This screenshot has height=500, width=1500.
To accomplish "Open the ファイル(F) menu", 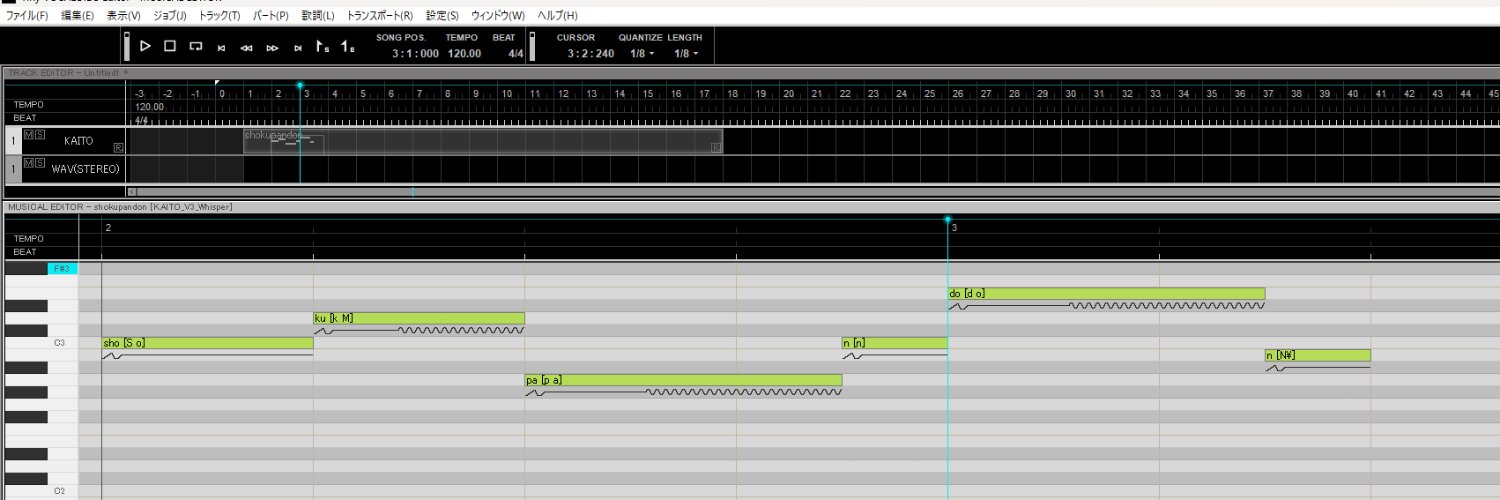I will point(27,16).
